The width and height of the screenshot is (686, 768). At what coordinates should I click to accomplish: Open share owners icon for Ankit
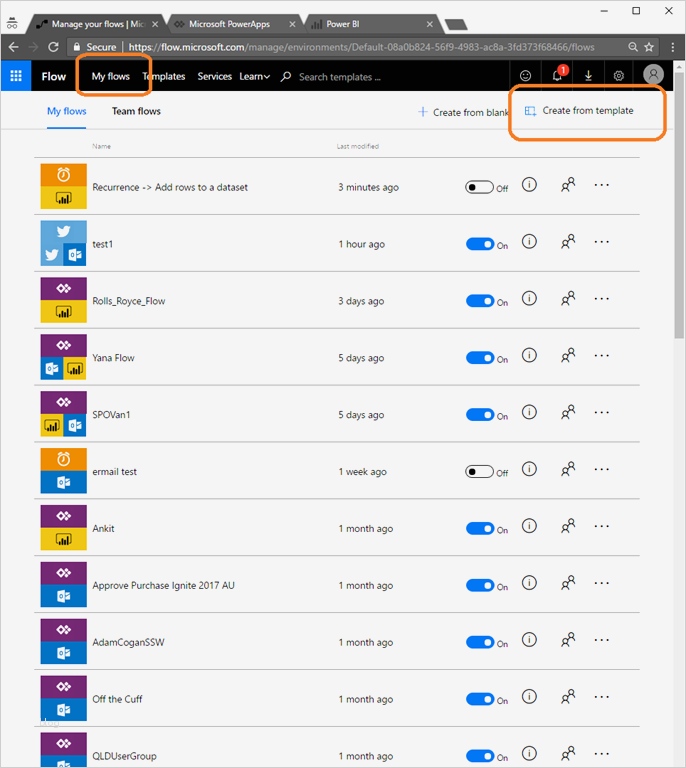pos(568,526)
